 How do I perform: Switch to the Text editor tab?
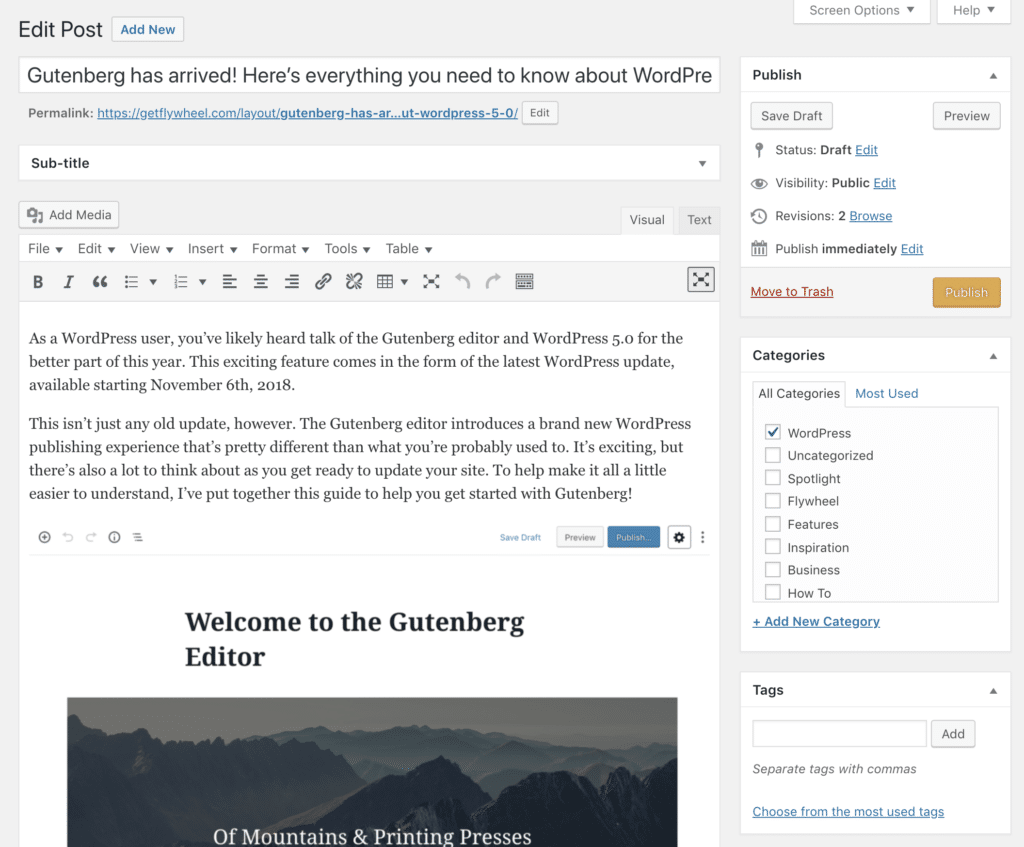[699, 220]
